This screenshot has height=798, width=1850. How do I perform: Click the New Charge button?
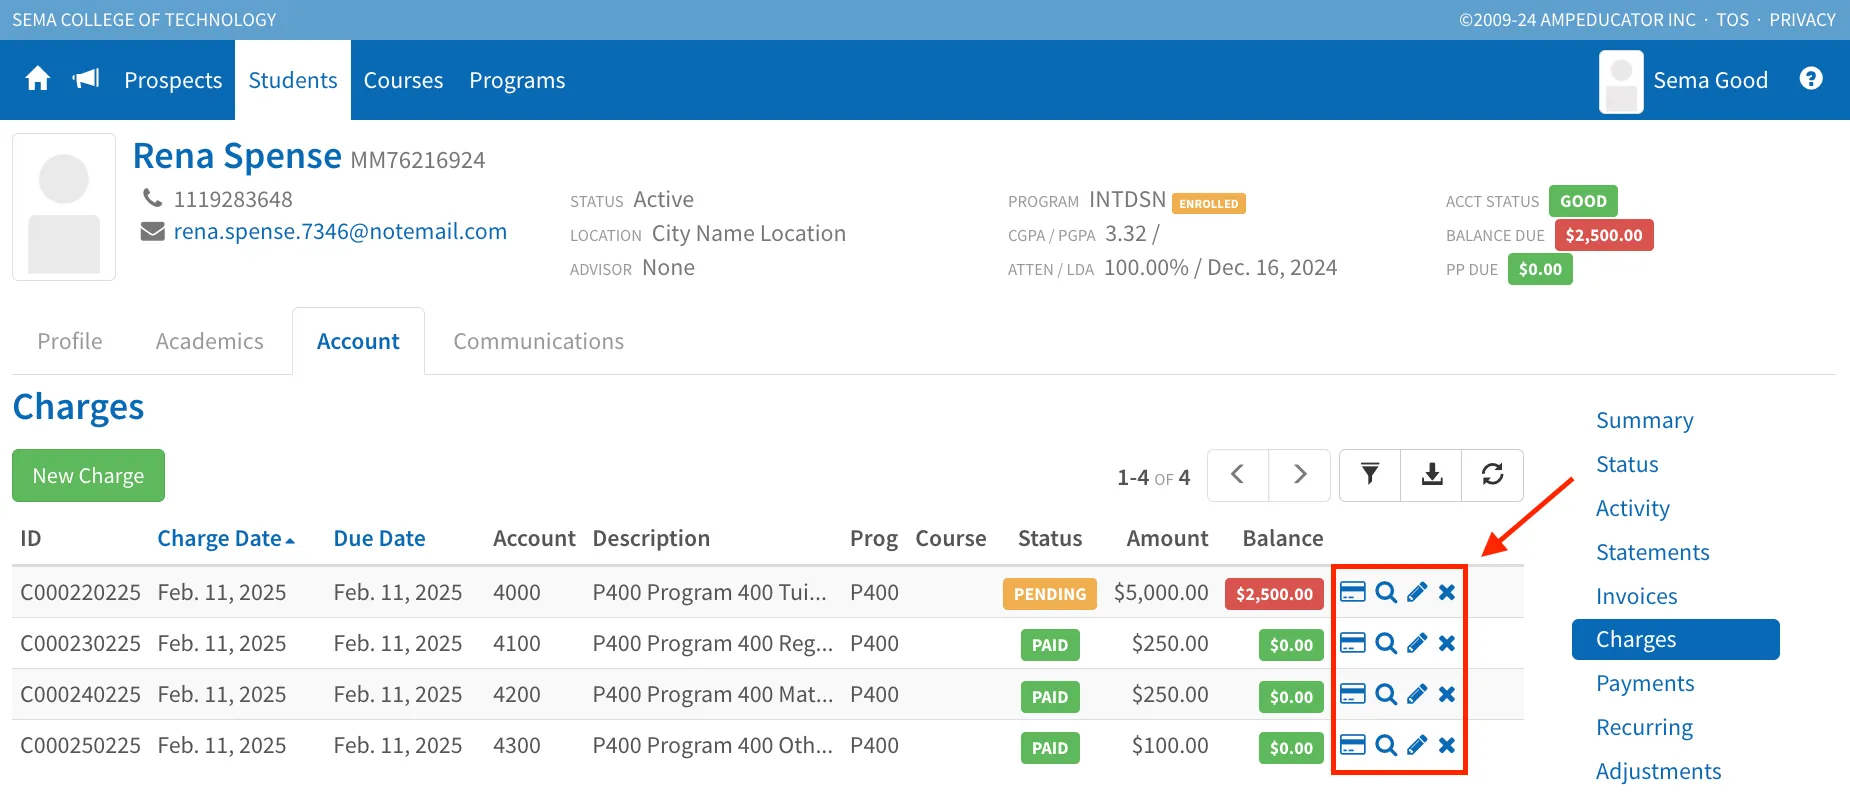click(88, 476)
